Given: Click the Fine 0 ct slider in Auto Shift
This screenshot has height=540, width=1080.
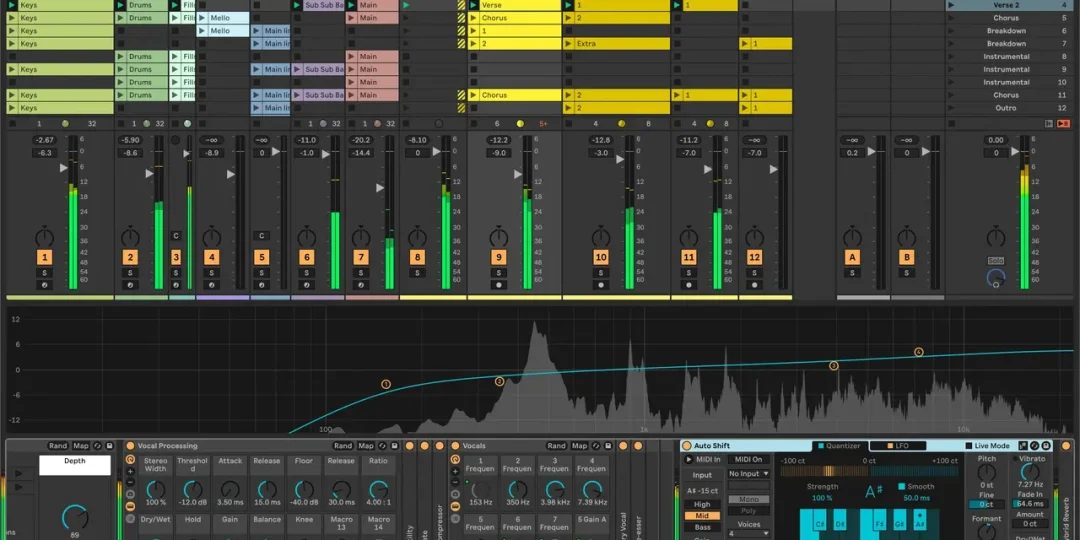Looking at the screenshot, I should (986, 505).
